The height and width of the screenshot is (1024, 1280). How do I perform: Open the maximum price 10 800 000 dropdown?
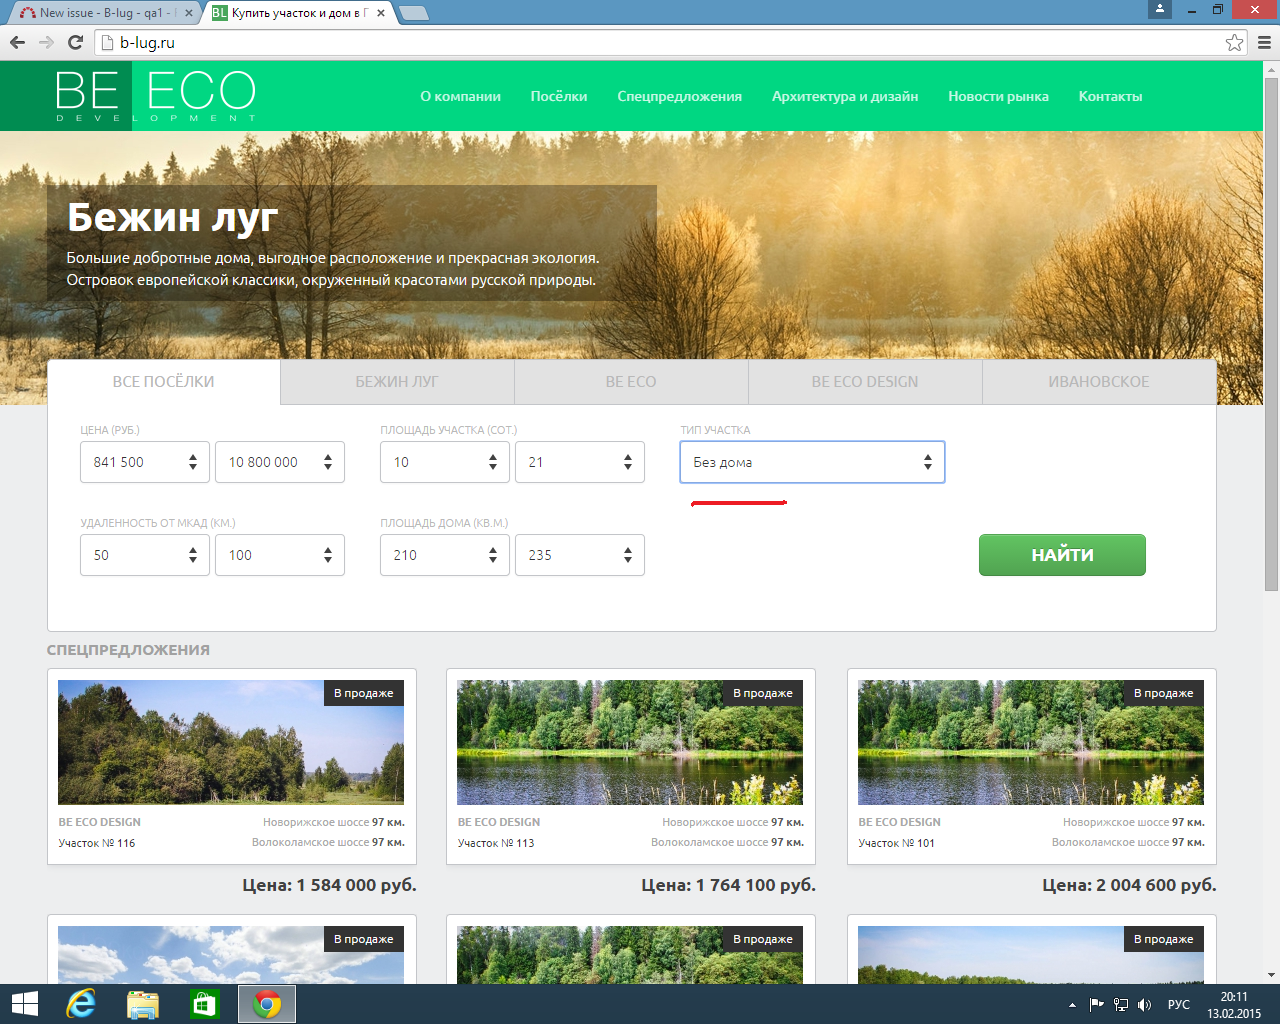pos(280,462)
